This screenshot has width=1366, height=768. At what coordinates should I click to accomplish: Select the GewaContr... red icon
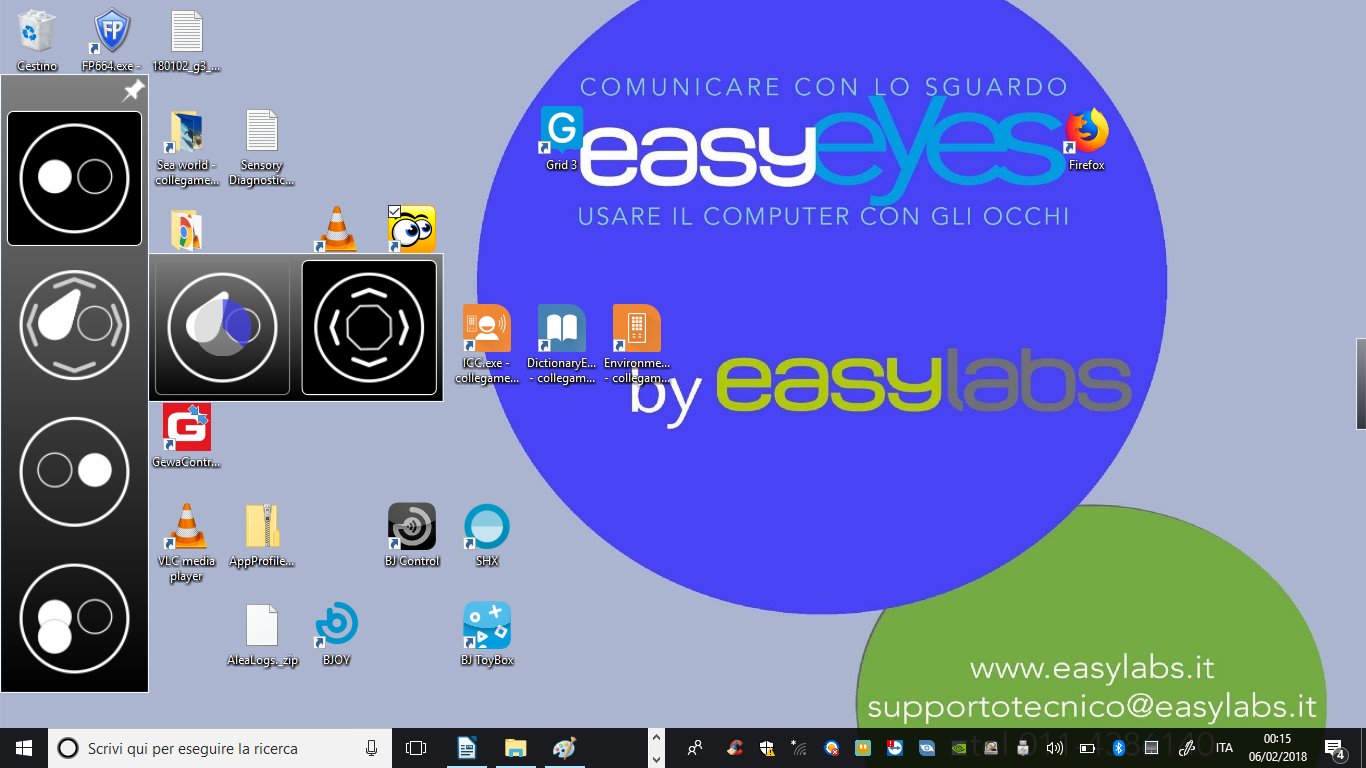click(186, 436)
